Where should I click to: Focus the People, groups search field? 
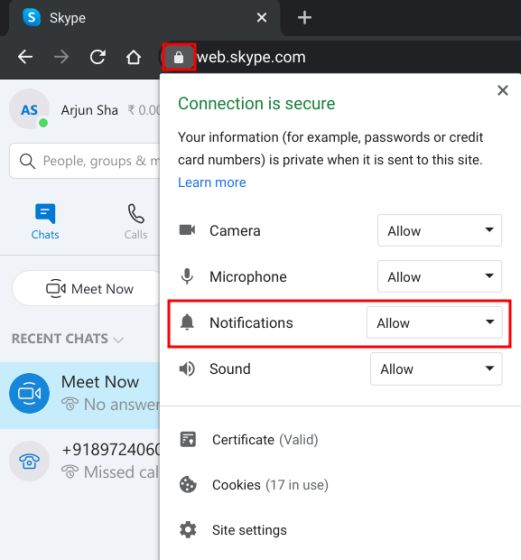85,161
